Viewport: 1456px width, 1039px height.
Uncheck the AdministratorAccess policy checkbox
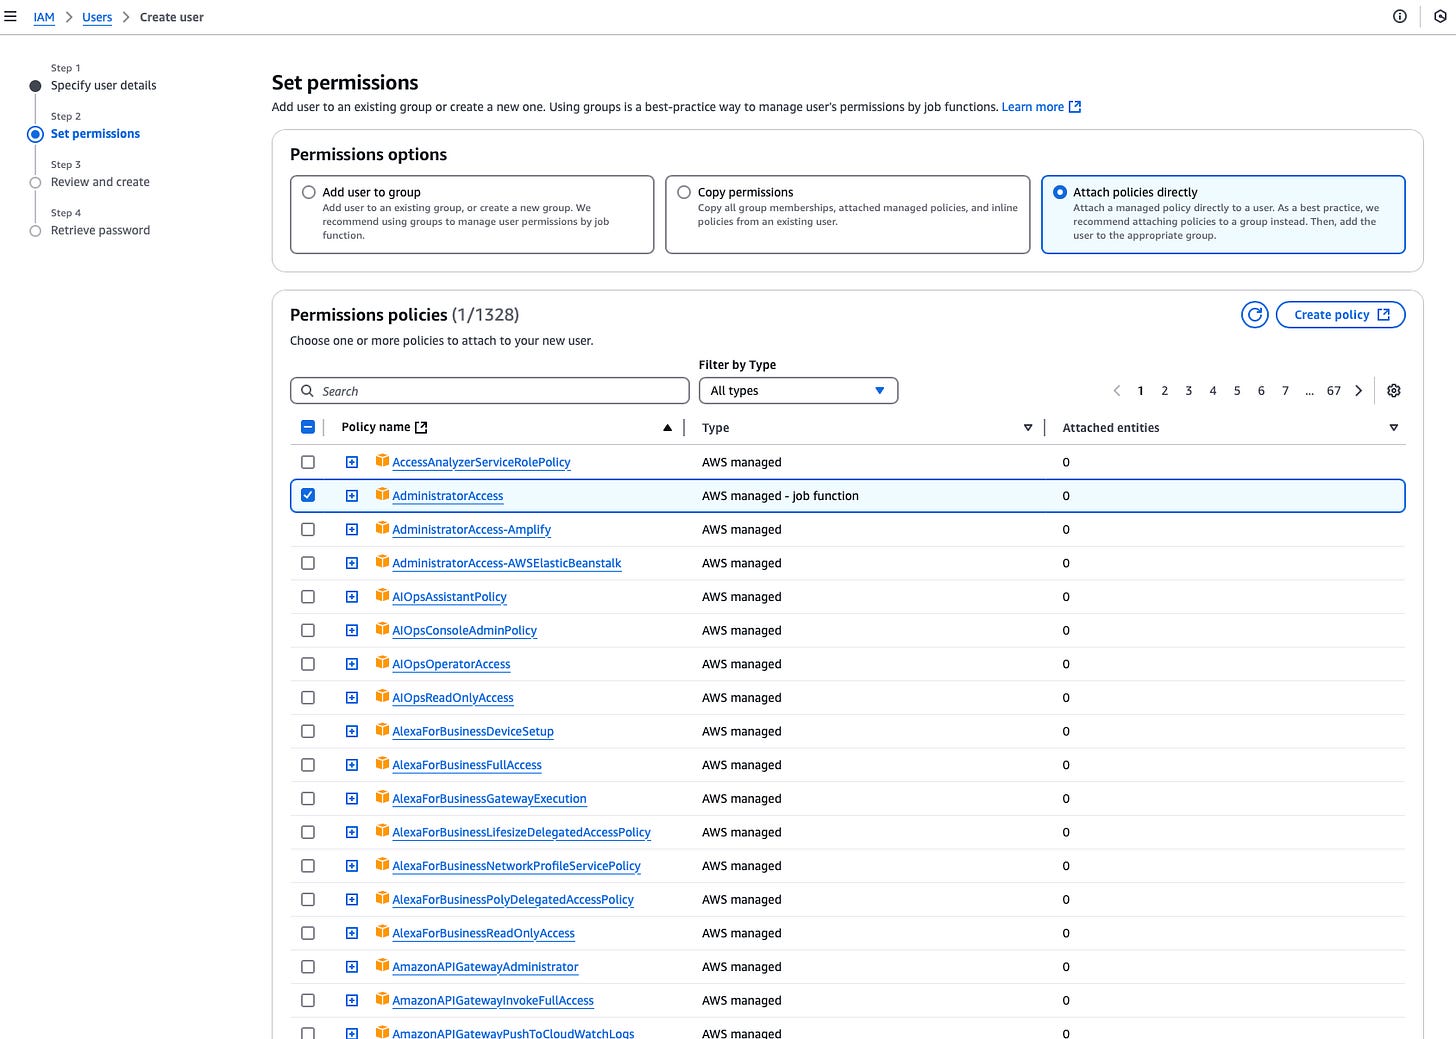click(x=308, y=495)
